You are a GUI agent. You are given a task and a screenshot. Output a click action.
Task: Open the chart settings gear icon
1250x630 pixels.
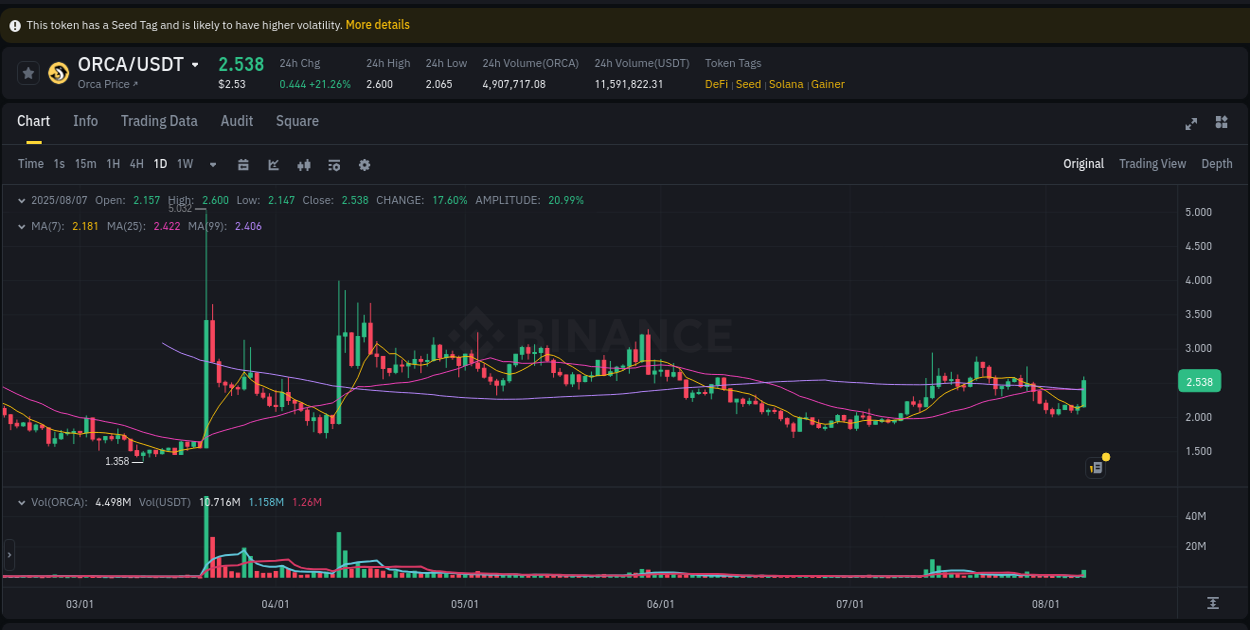[364, 164]
